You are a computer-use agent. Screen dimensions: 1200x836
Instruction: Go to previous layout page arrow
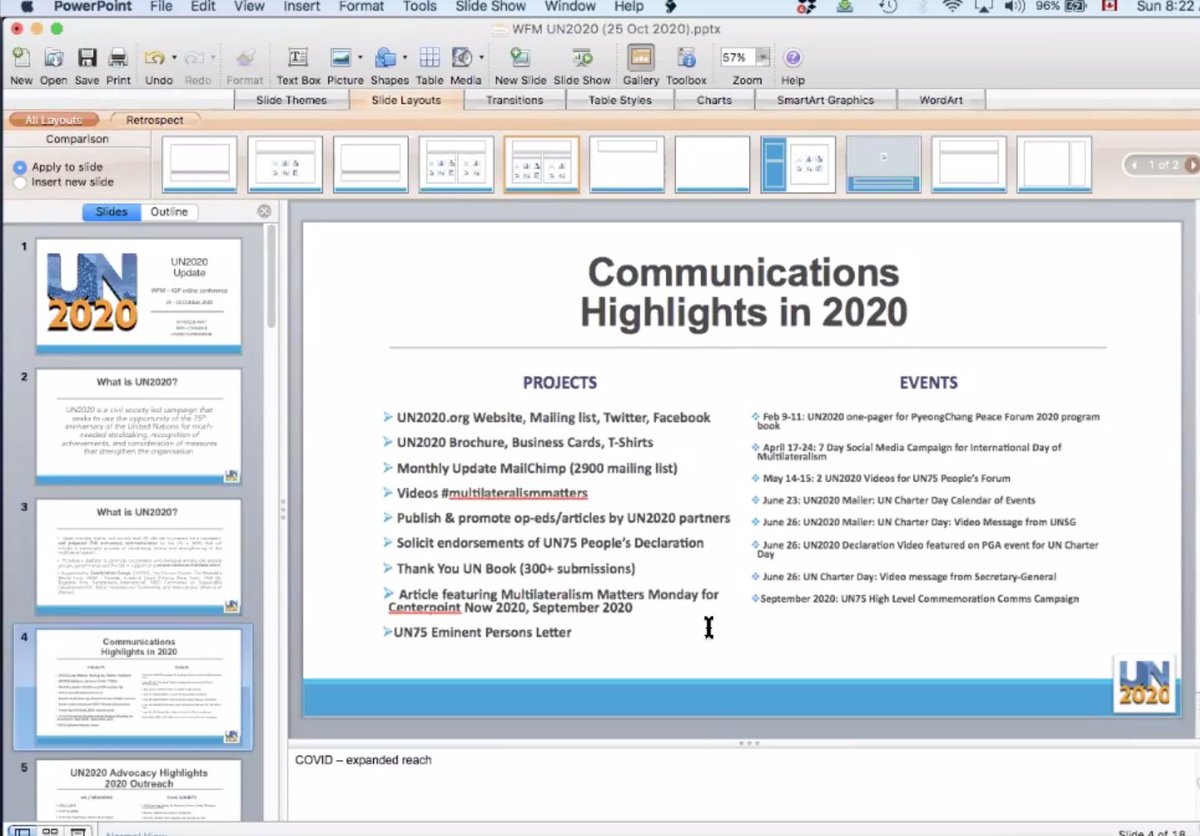pyautogui.click(x=1134, y=164)
